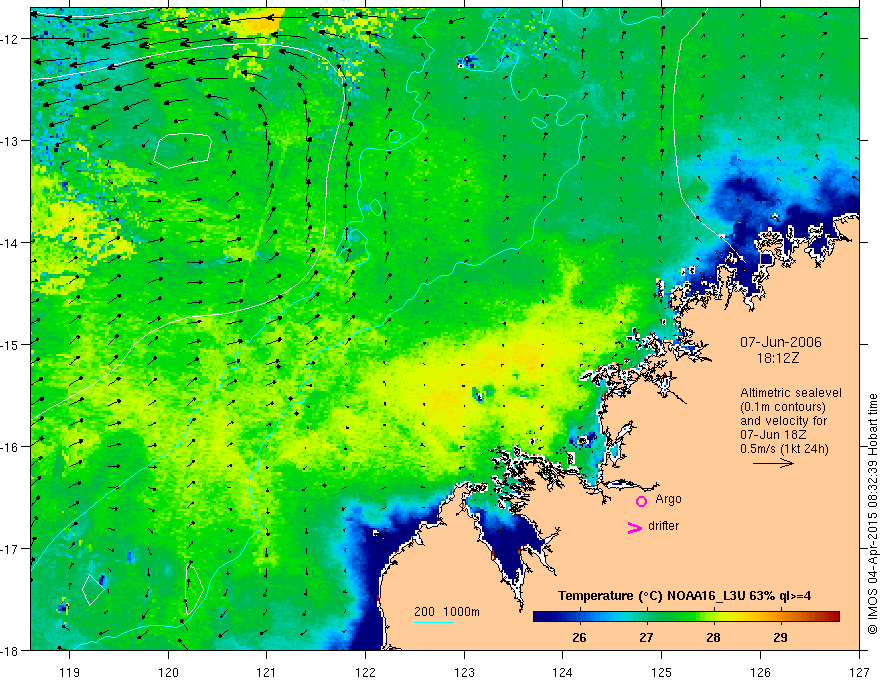Click the longitude label 119
Screen dimensions: 880x680
click(70, 672)
